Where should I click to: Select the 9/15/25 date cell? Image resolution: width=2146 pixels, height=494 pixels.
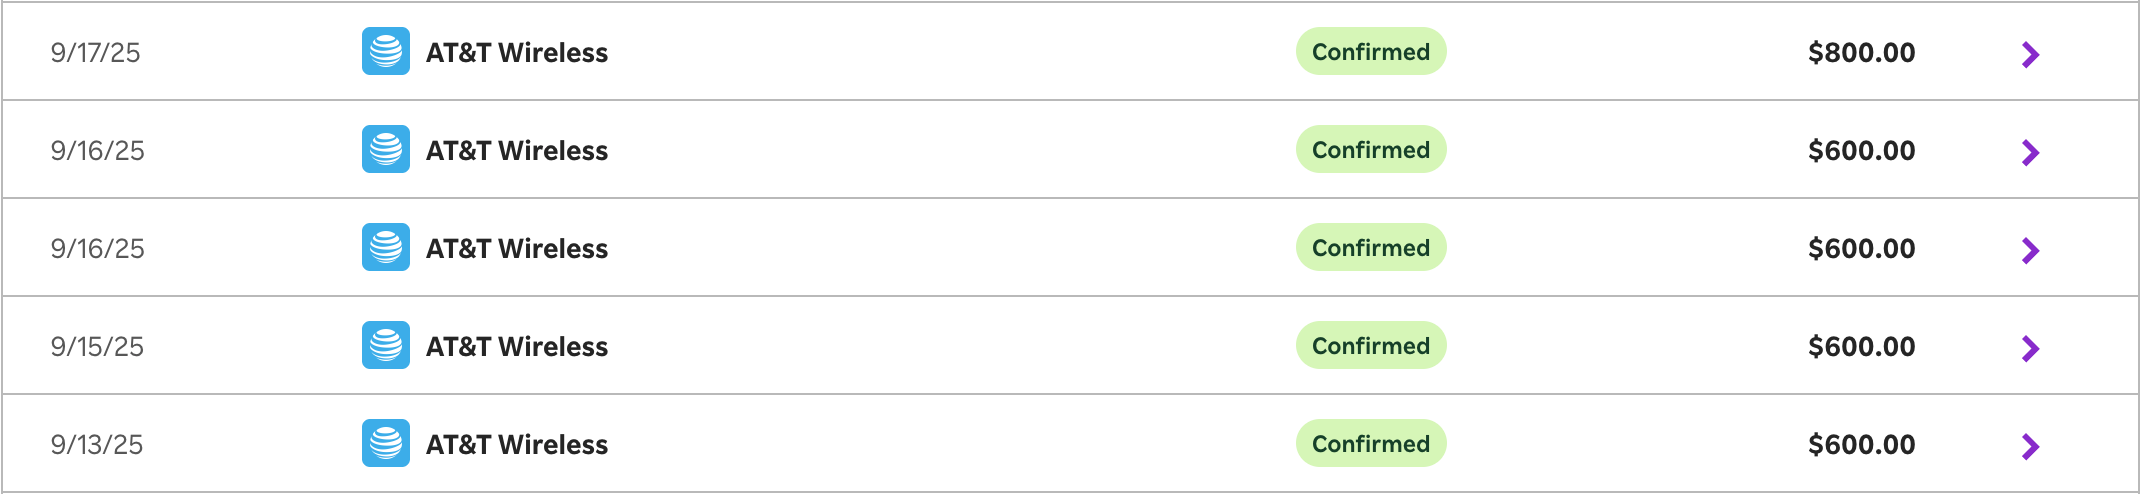pos(97,346)
